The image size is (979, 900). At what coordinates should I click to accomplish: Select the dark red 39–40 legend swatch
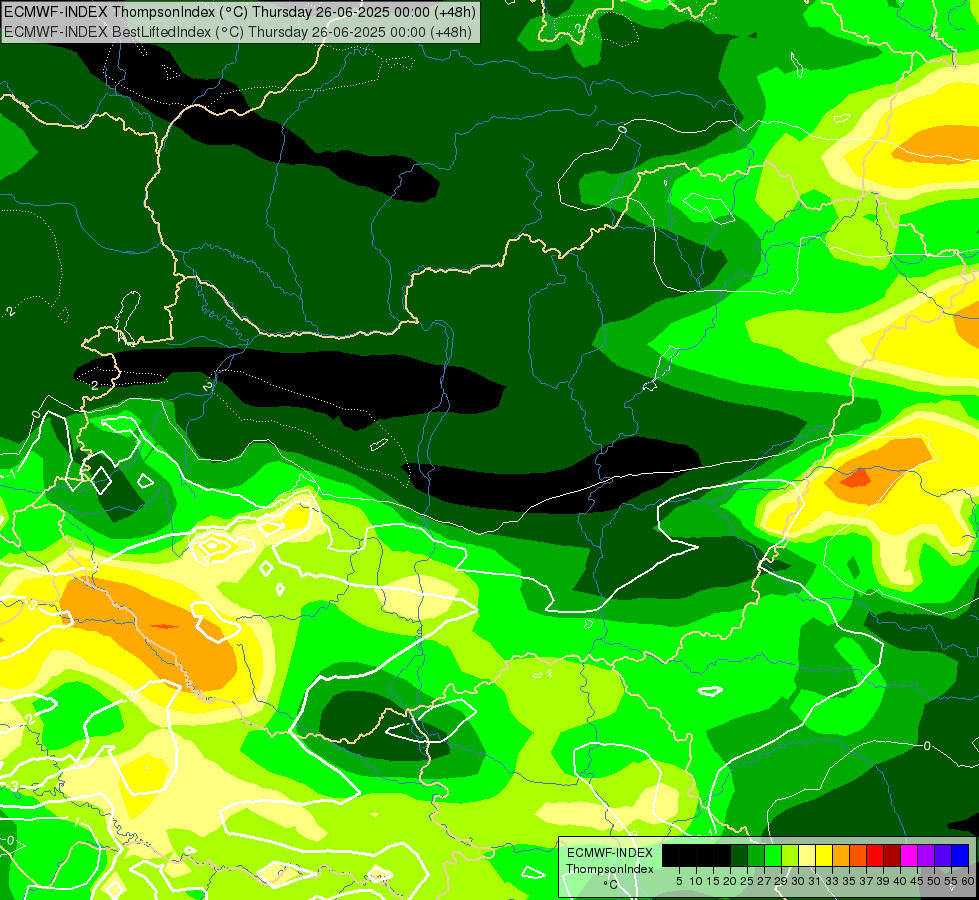click(892, 856)
